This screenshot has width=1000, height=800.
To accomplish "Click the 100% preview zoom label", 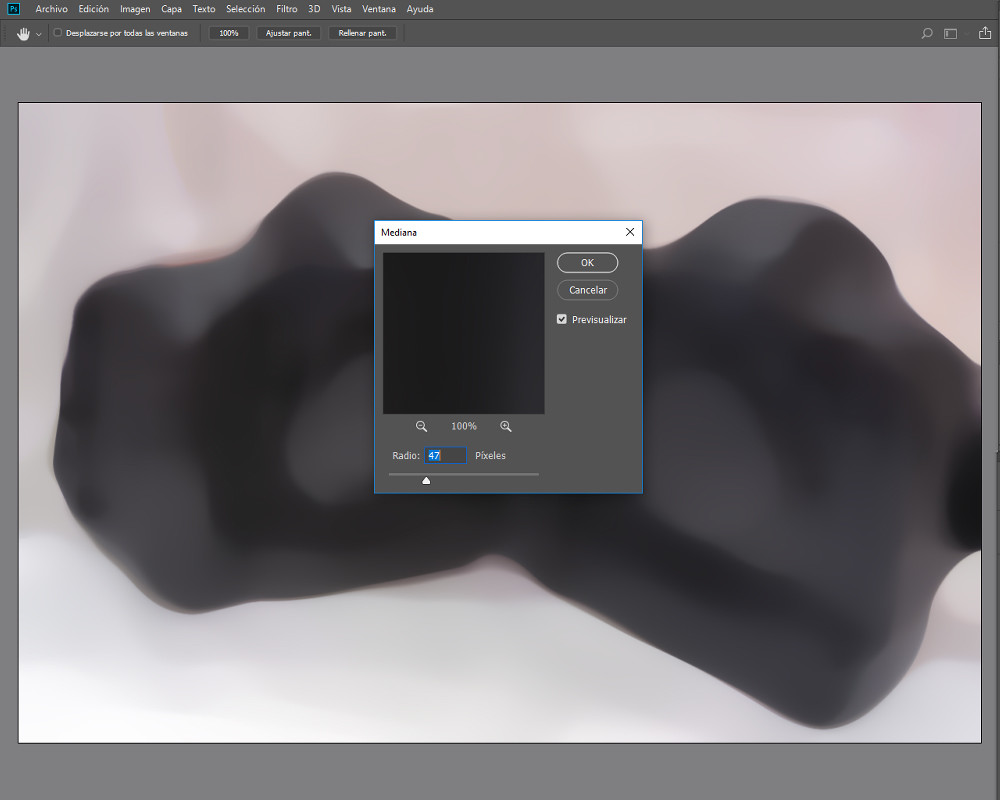I will 464,426.
